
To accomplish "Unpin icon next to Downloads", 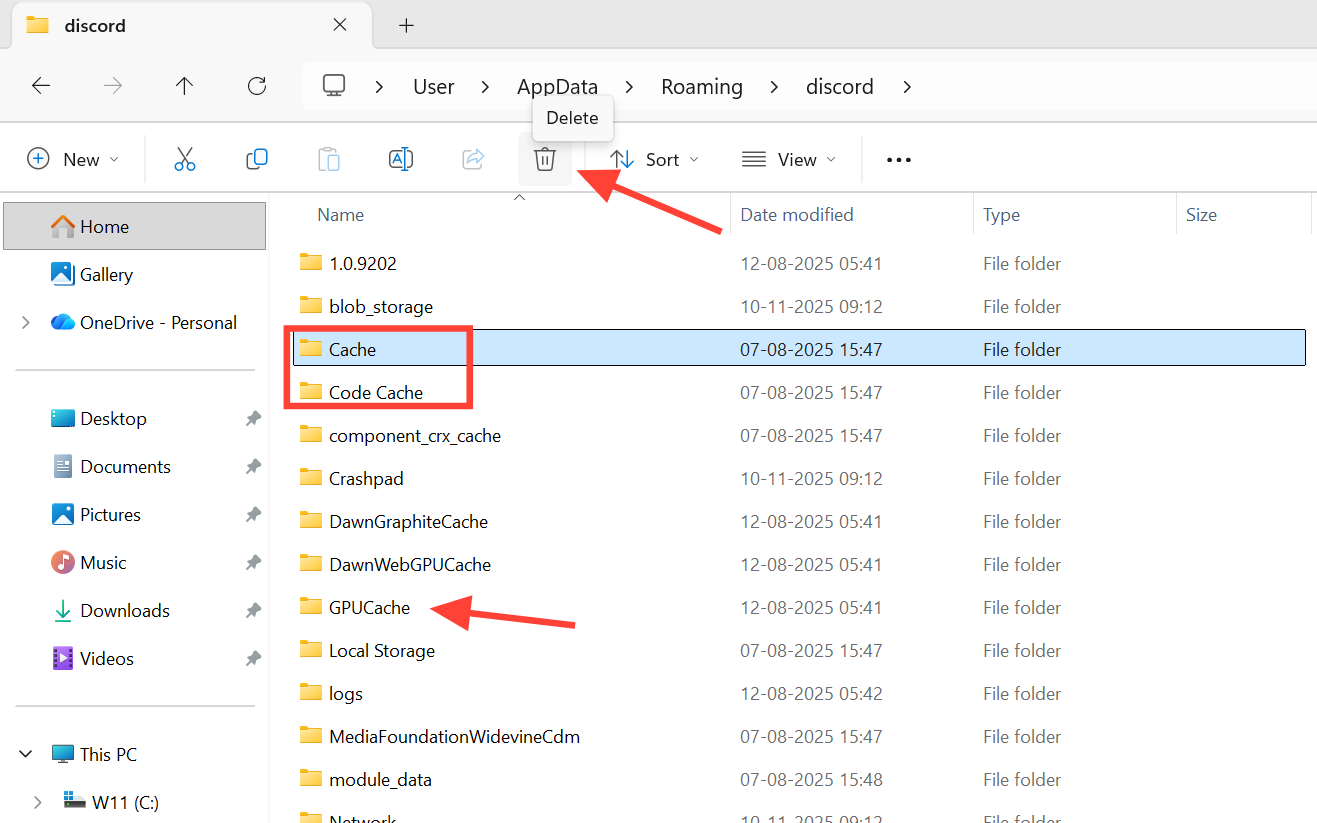I will [x=253, y=611].
